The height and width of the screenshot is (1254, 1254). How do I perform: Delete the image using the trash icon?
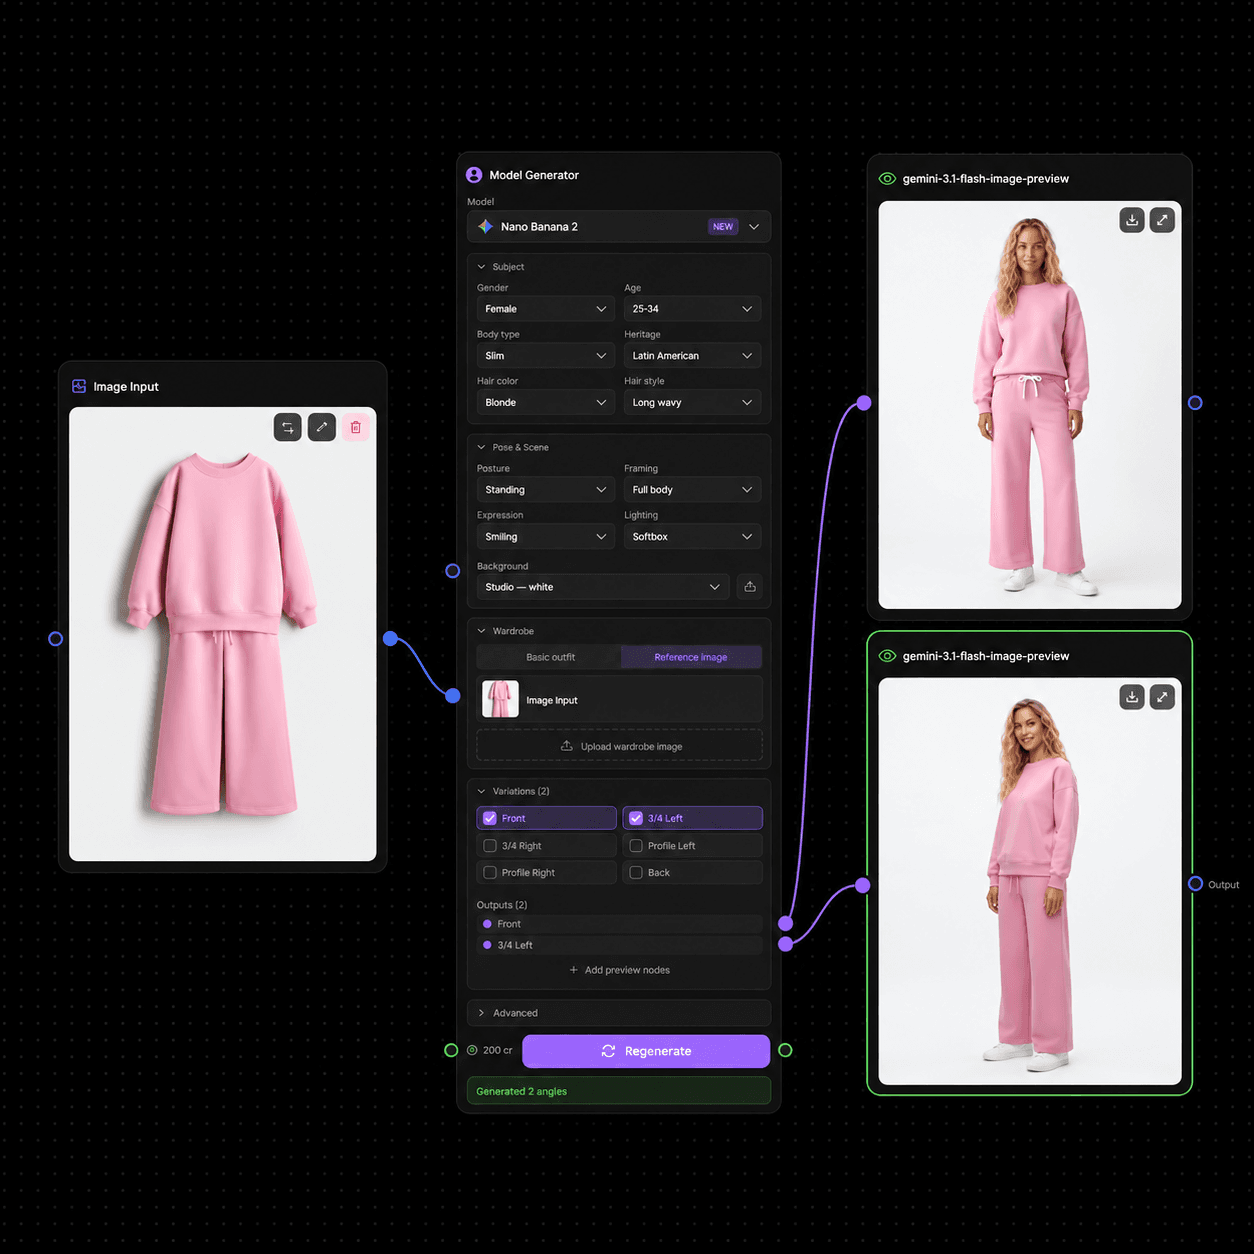[x=355, y=427]
